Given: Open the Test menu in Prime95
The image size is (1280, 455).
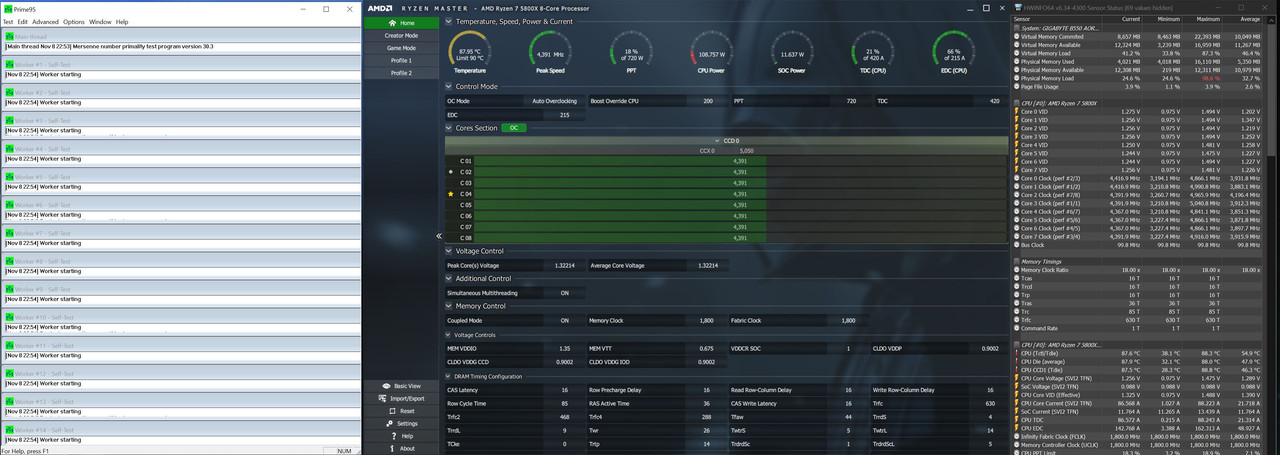Looking at the screenshot, I should click(x=9, y=21).
